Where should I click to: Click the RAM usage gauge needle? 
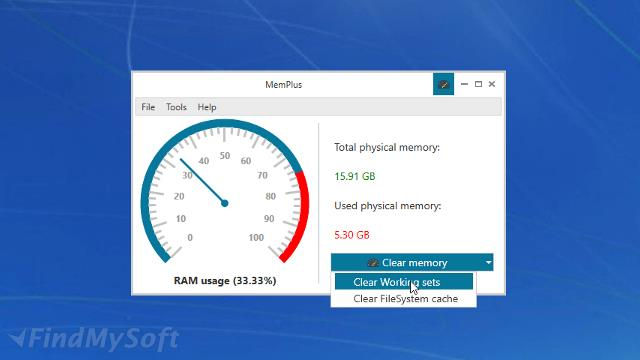[203, 182]
